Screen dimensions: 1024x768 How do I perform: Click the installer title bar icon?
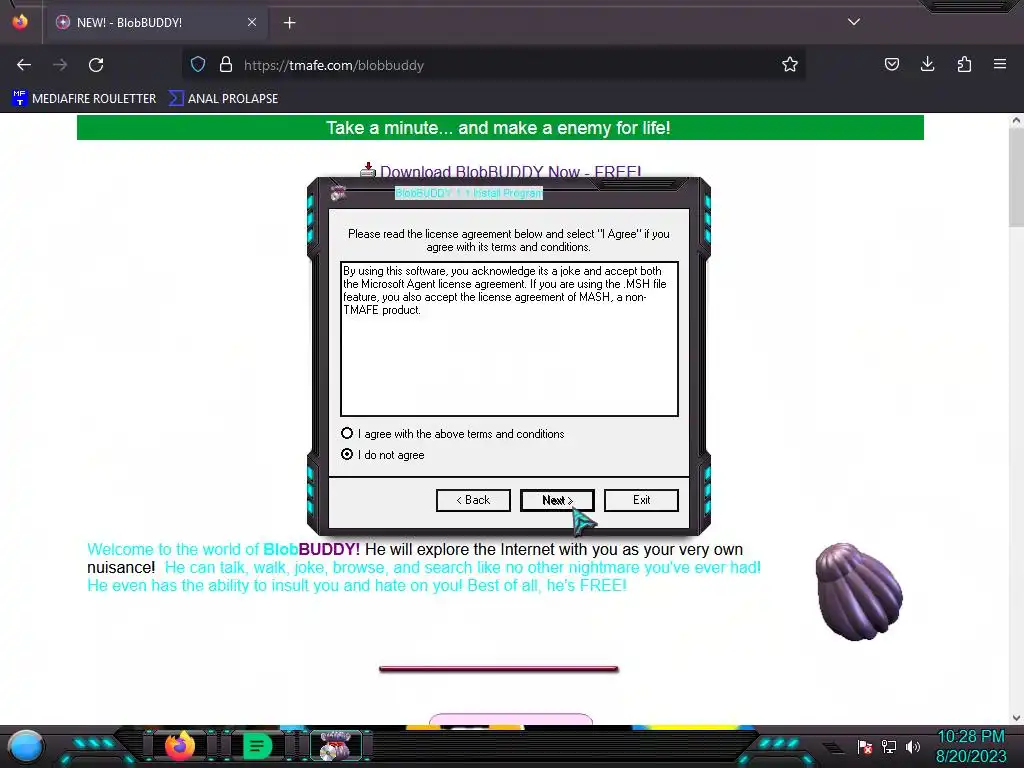338,193
